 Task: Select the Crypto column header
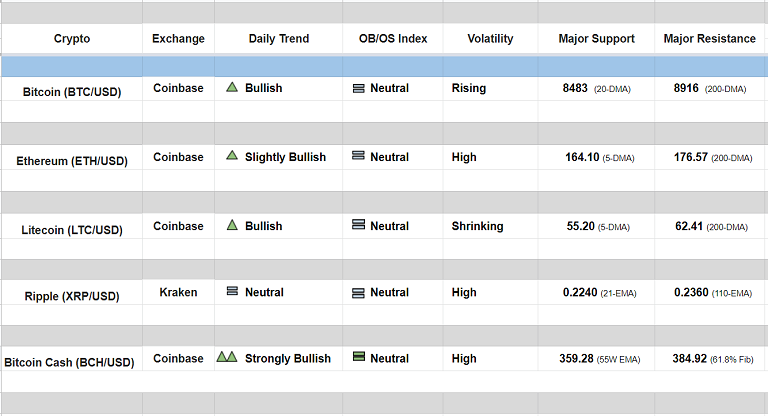point(72,39)
